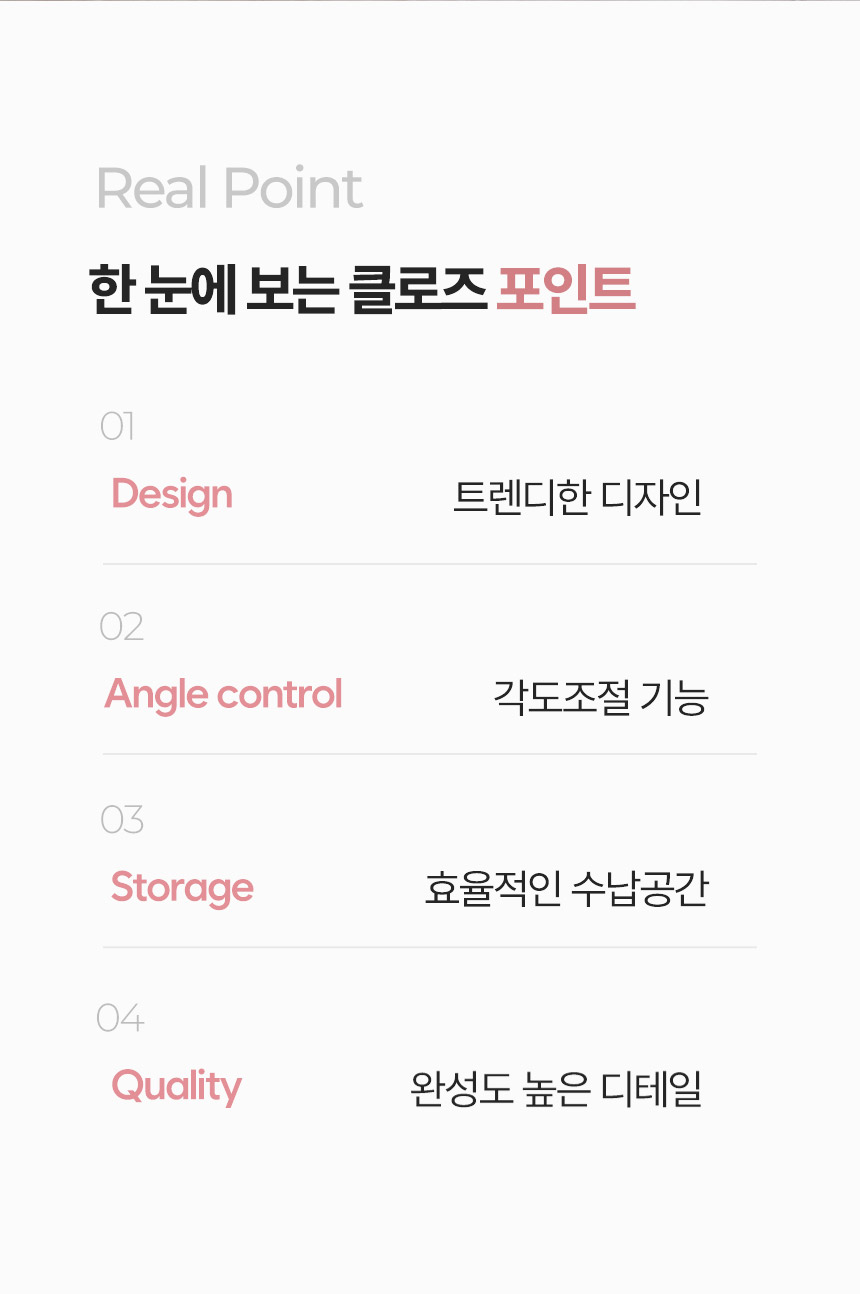Open the Angle control point
Image resolution: width=860 pixels, height=1294 pixels.
click(x=224, y=694)
